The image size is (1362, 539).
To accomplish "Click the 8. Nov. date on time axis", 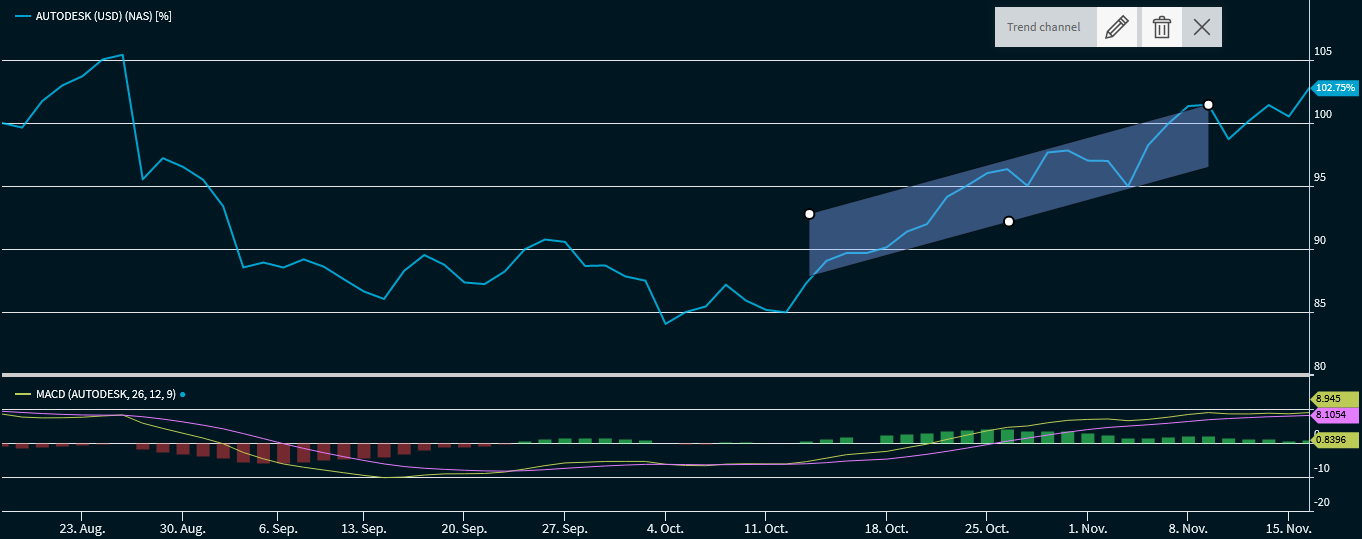I will click(x=1186, y=527).
